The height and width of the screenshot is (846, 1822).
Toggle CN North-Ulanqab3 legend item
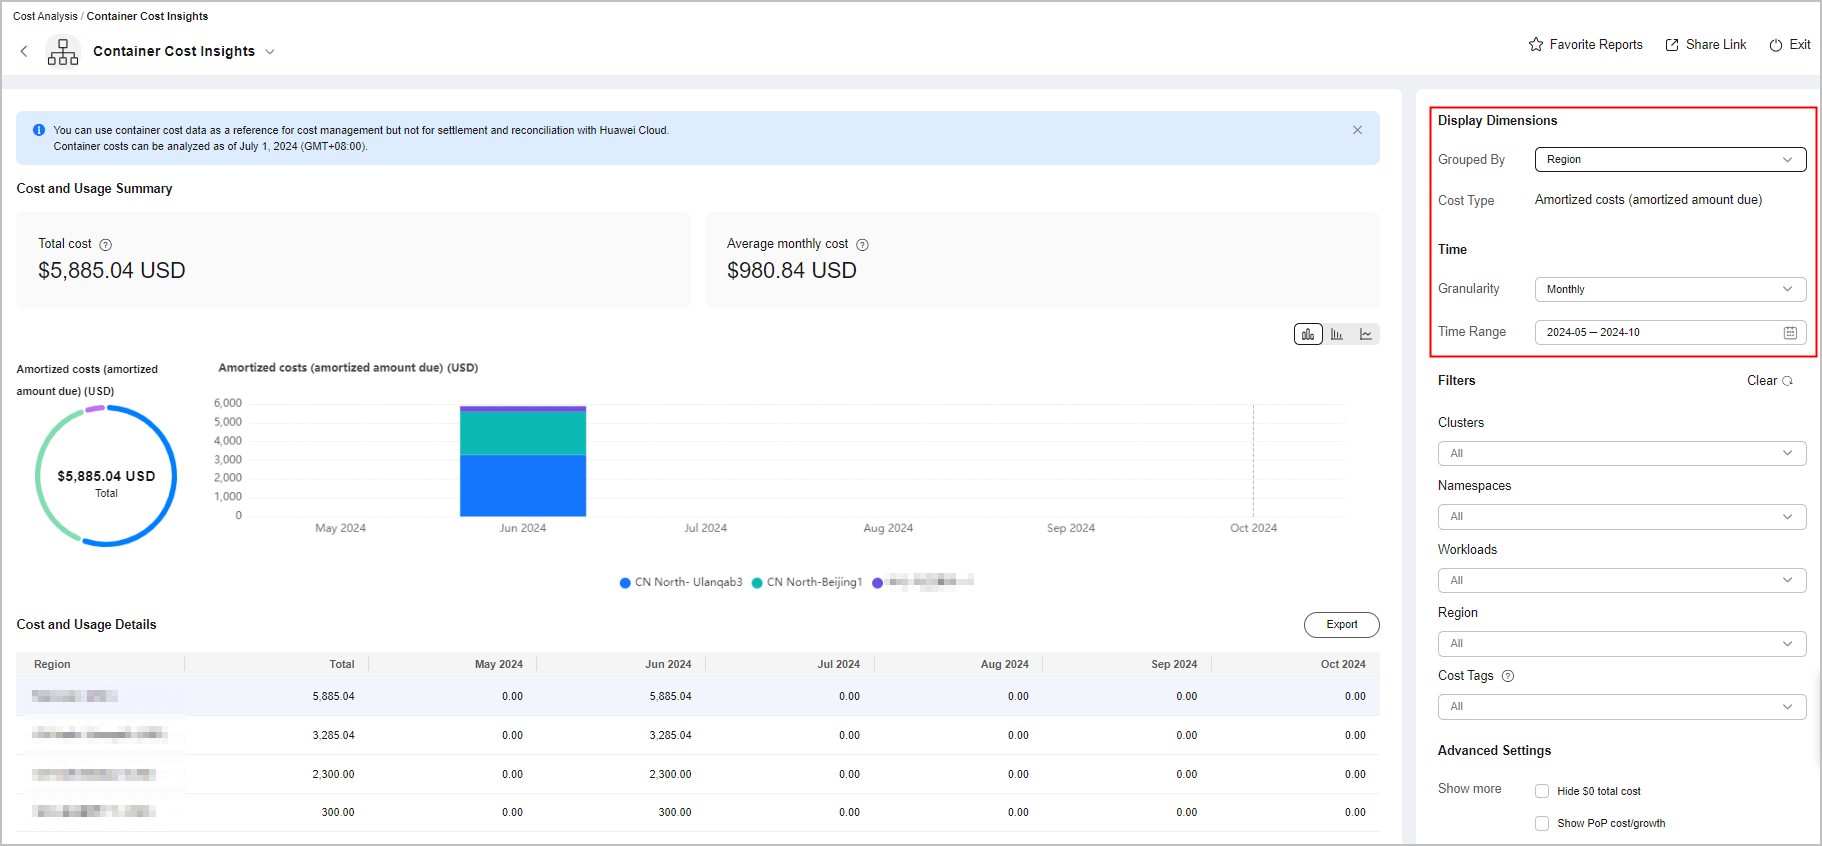pos(681,582)
